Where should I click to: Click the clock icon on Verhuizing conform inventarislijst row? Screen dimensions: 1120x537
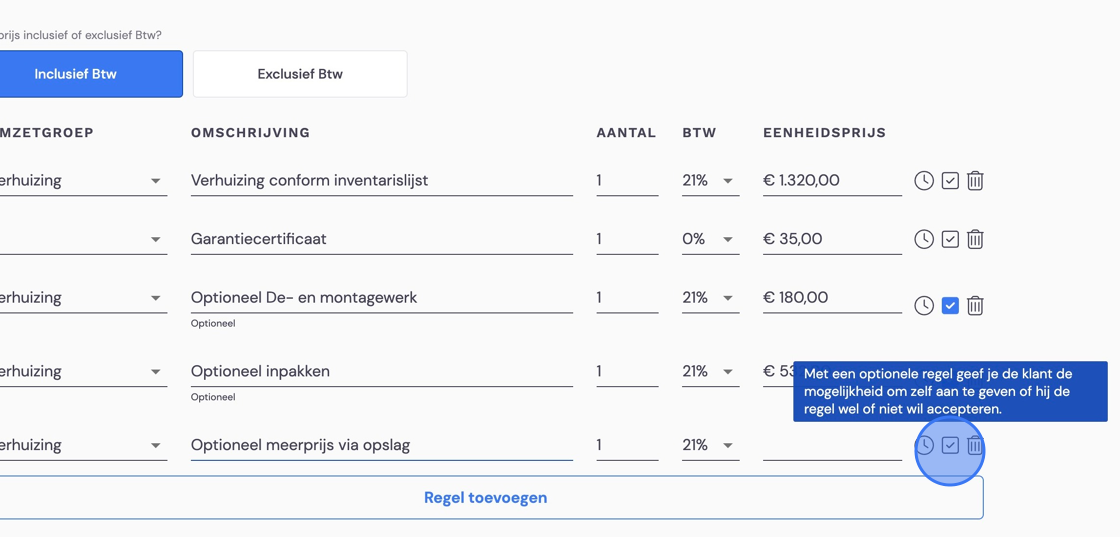click(924, 181)
